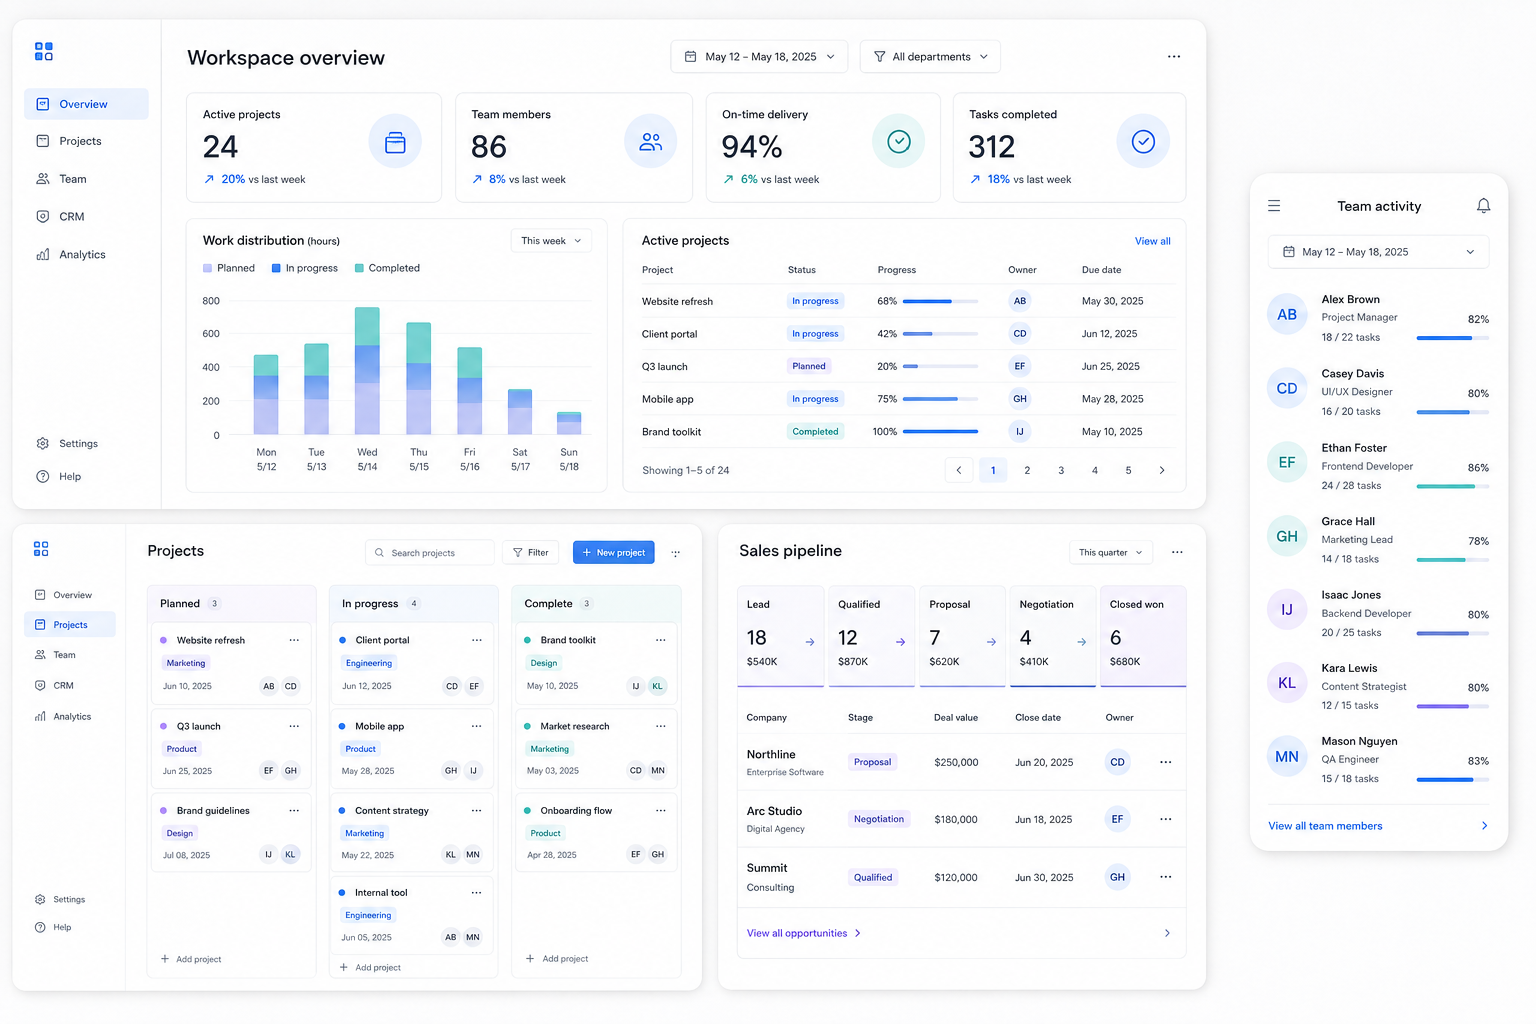Click the checkmark icon on the Tasks completed card
The width and height of the screenshot is (1536, 1024).
click(1143, 142)
